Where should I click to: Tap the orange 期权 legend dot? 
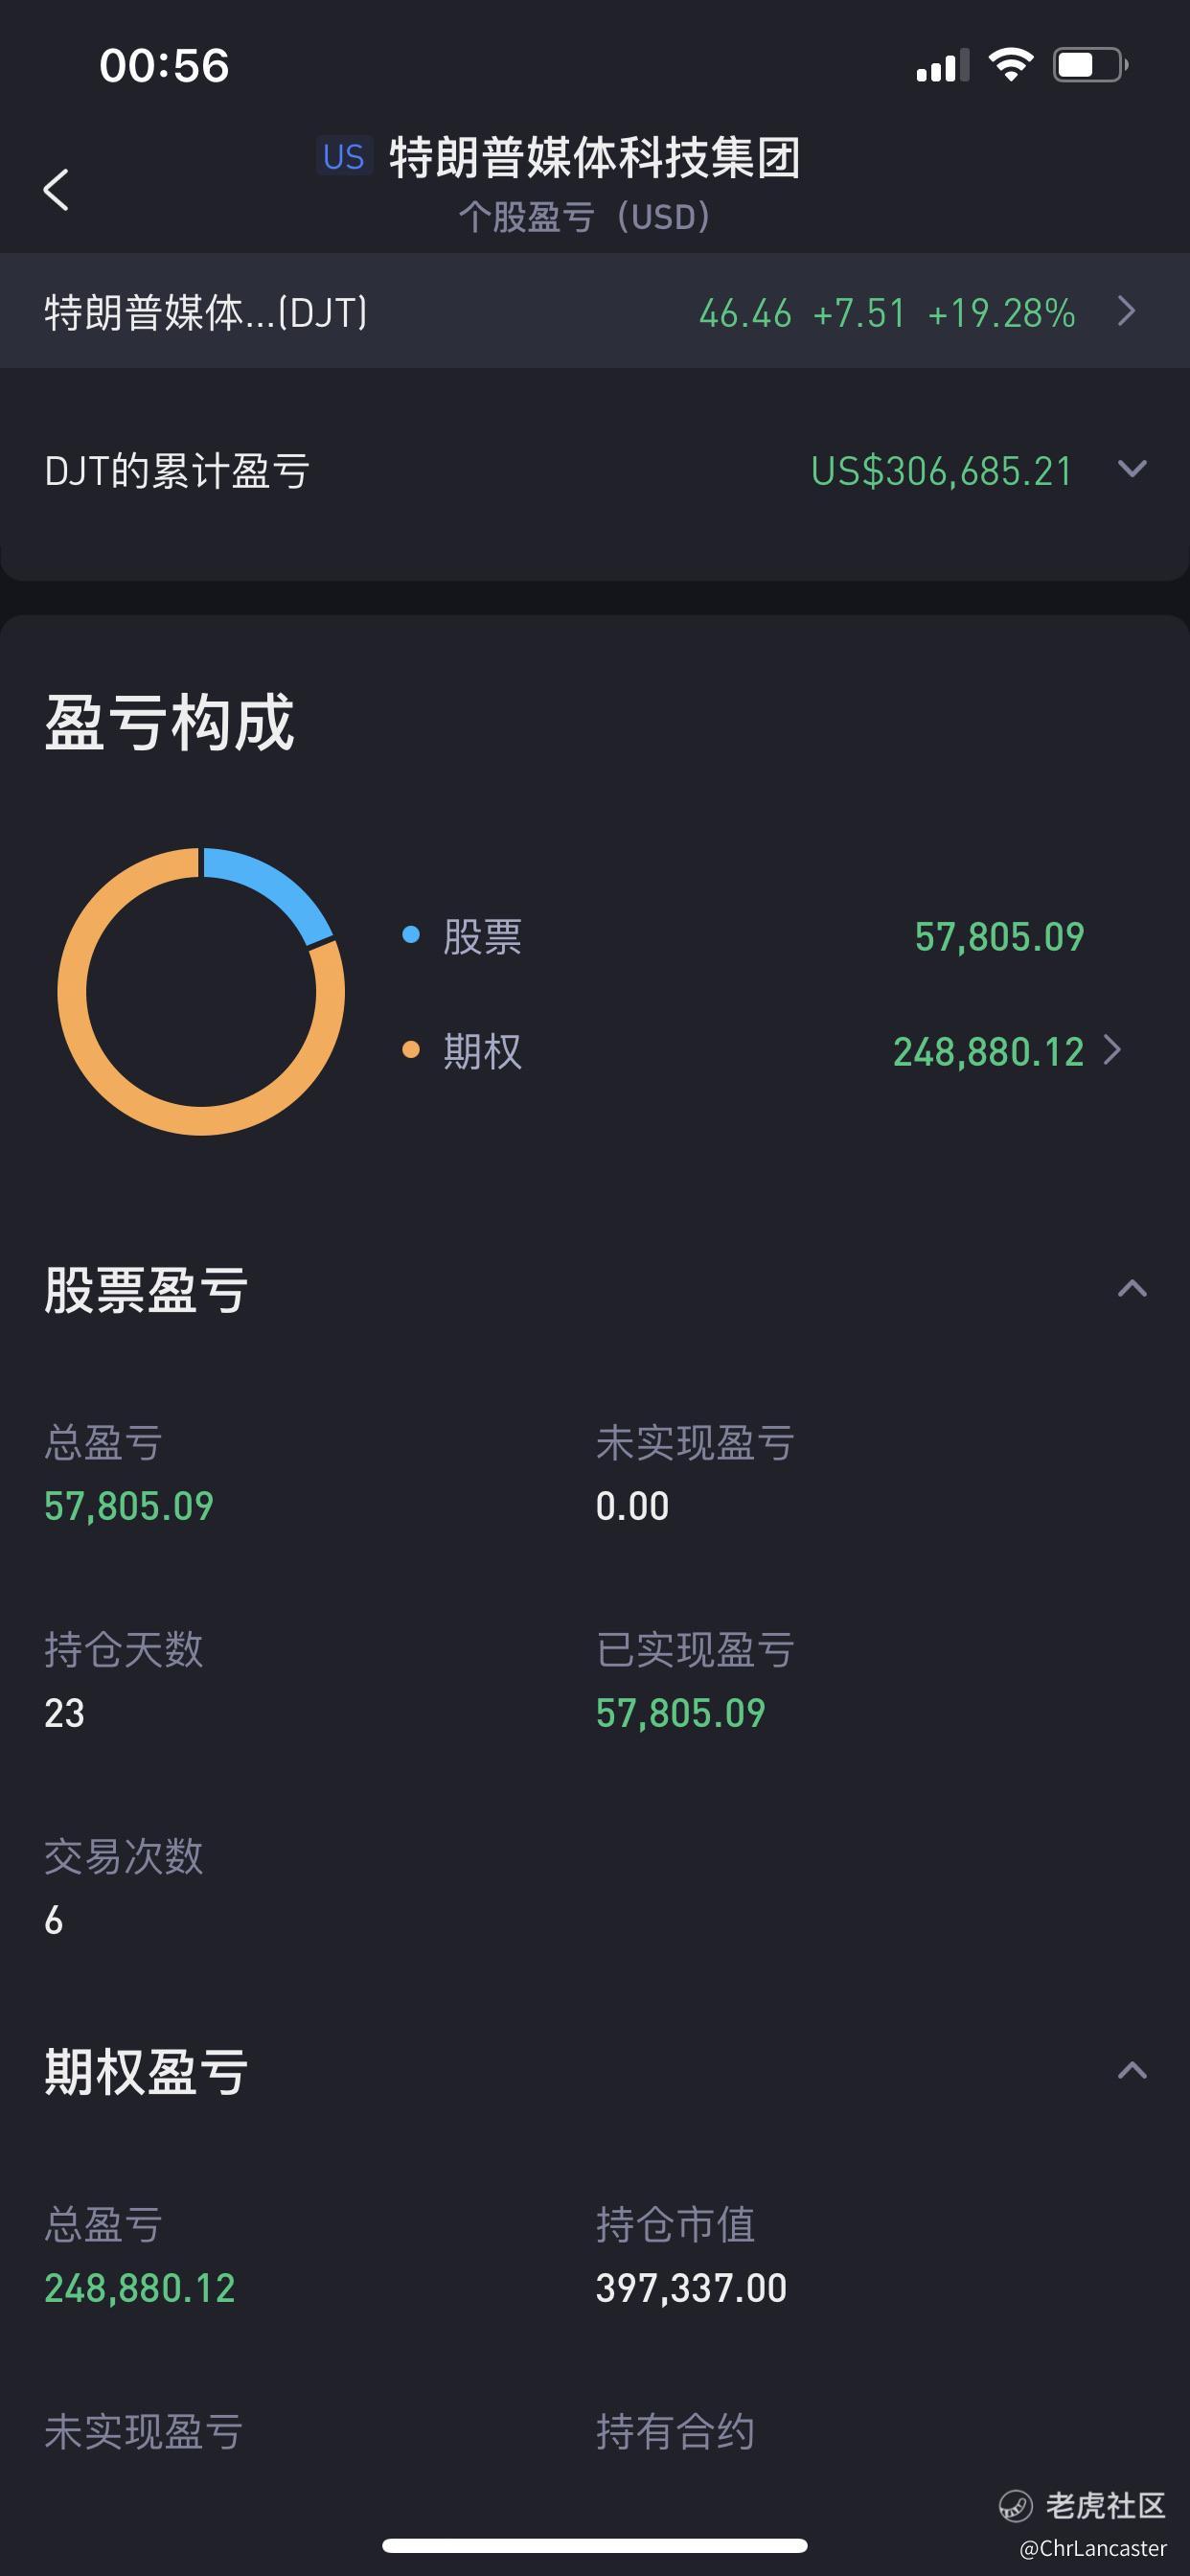(410, 1050)
